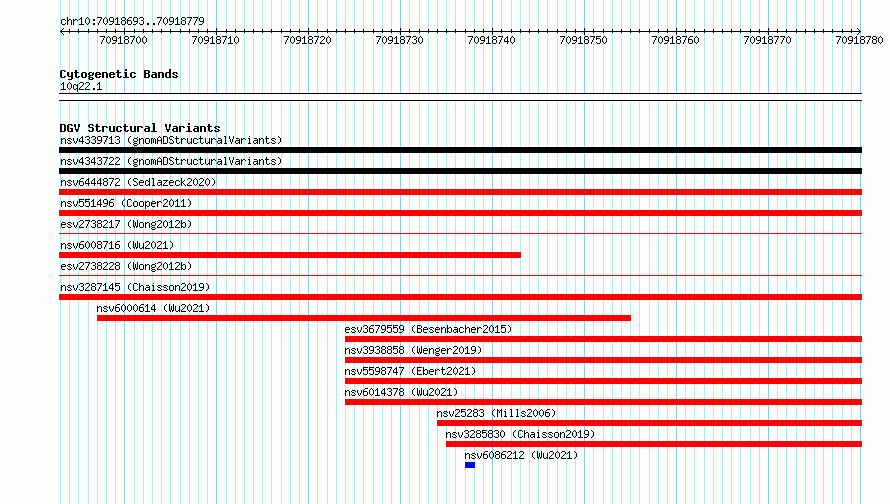Click the small blue nsv6086212 variant bar
The image size is (890, 504).
(x=470, y=465)
